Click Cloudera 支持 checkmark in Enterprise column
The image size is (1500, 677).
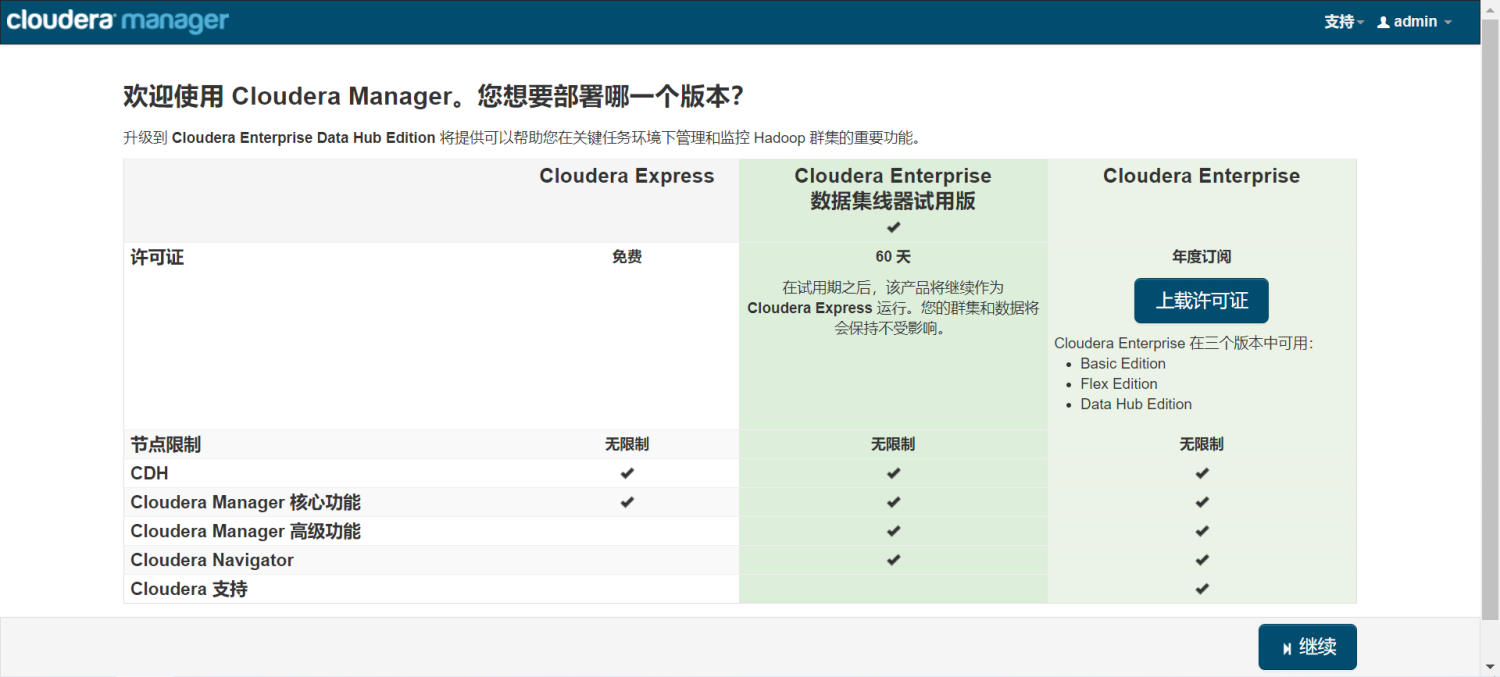coord(1201,589)
